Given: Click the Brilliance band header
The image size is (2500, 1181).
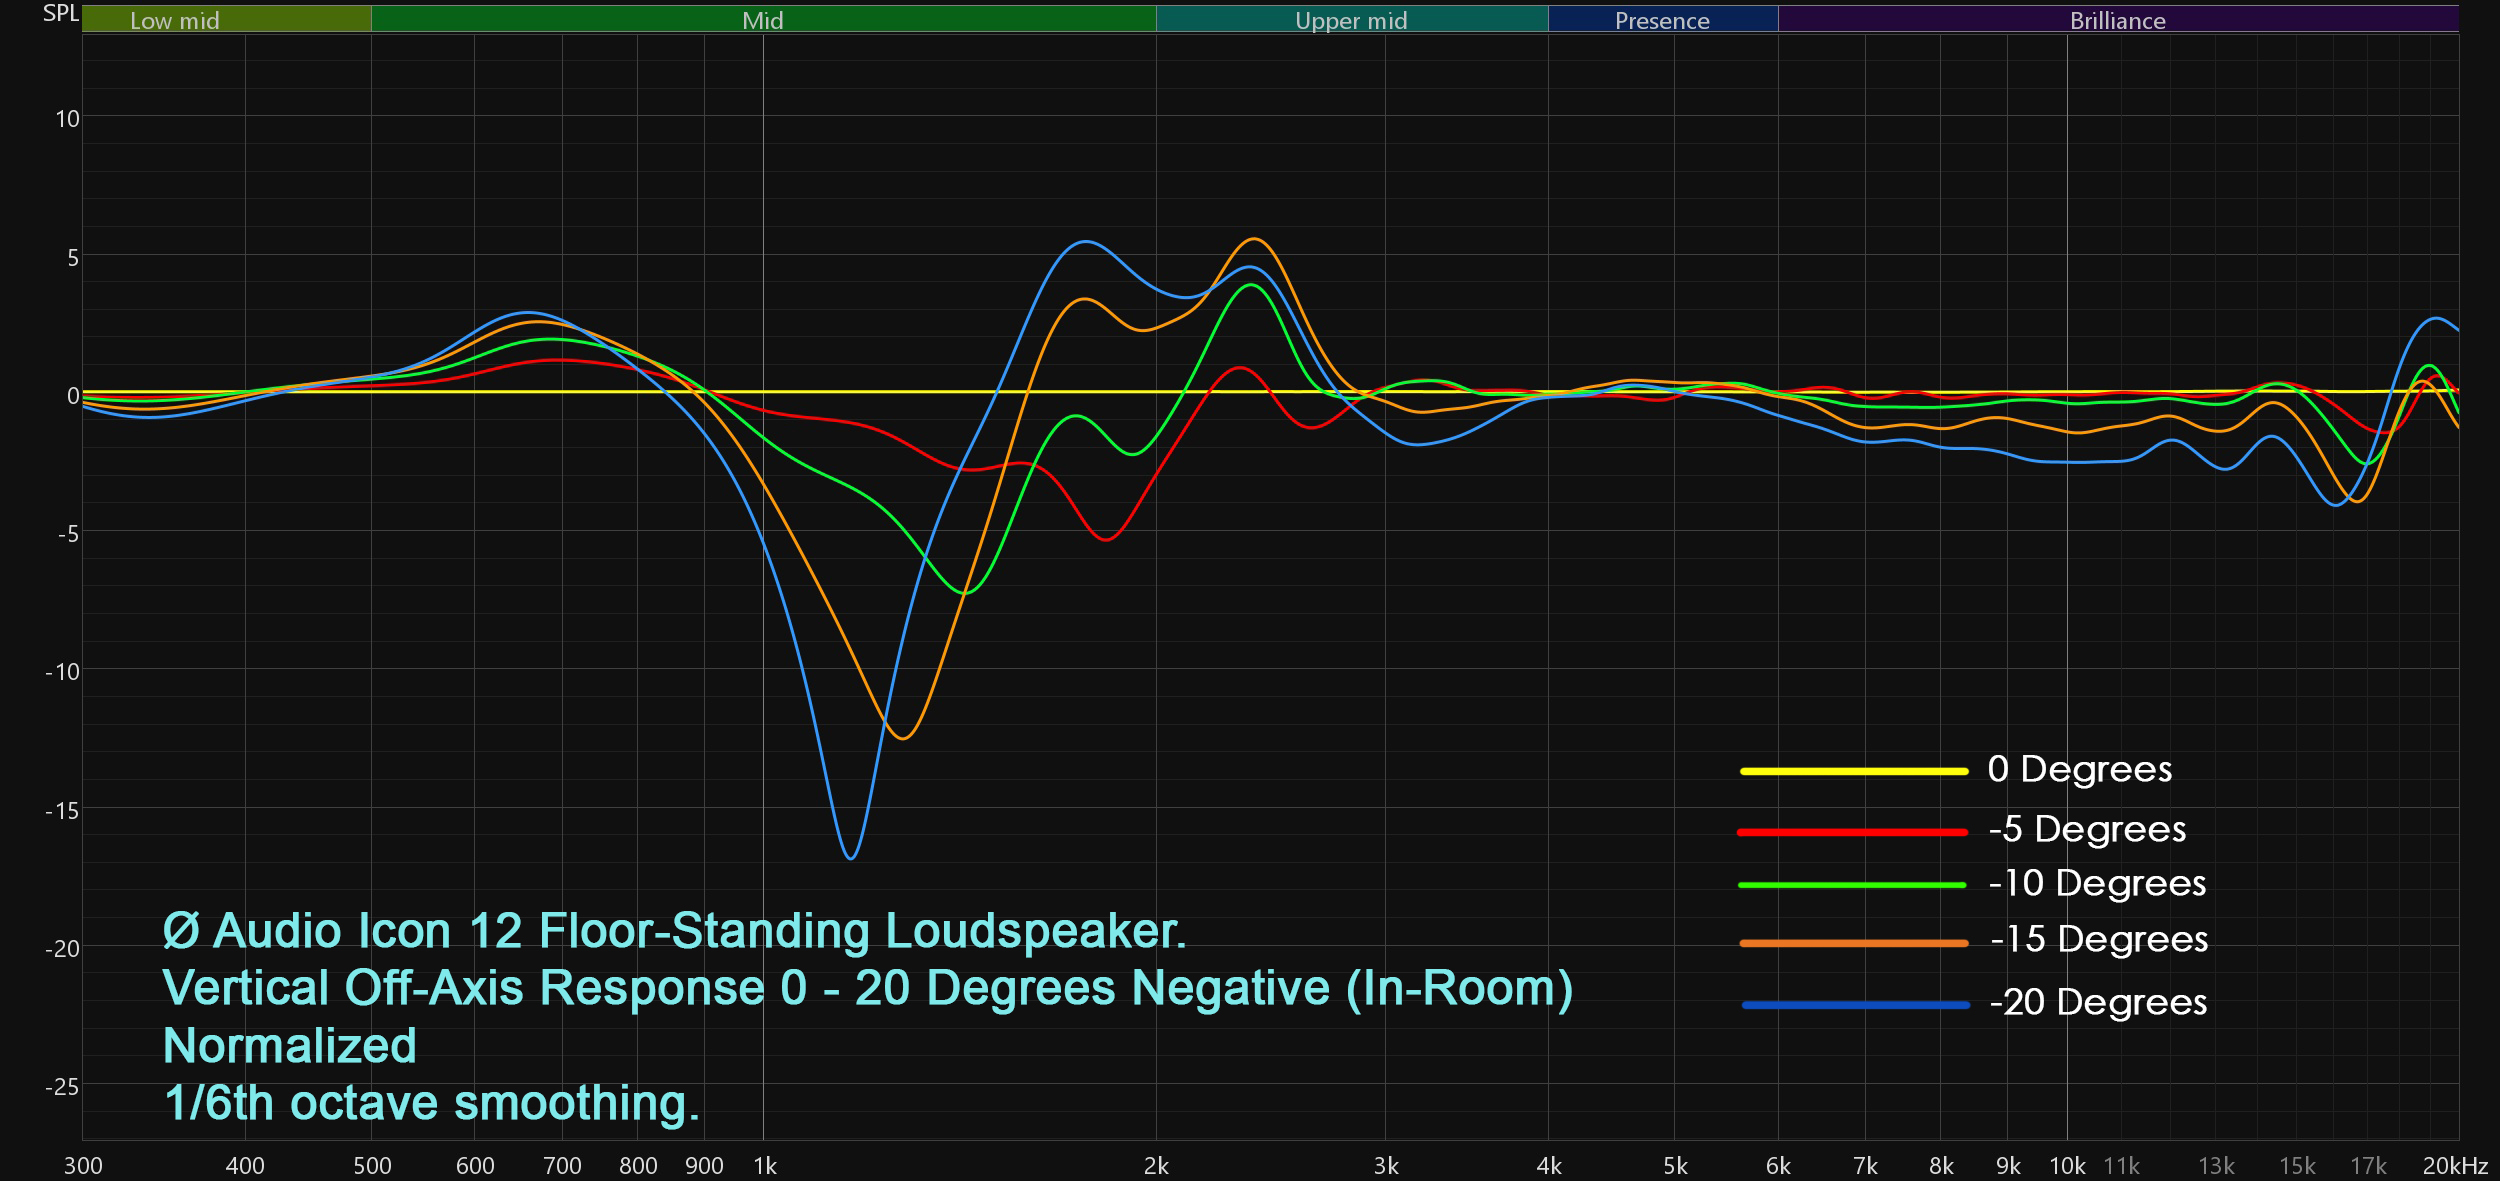Looking at the screenshot, I should [x=2117, y=20].
